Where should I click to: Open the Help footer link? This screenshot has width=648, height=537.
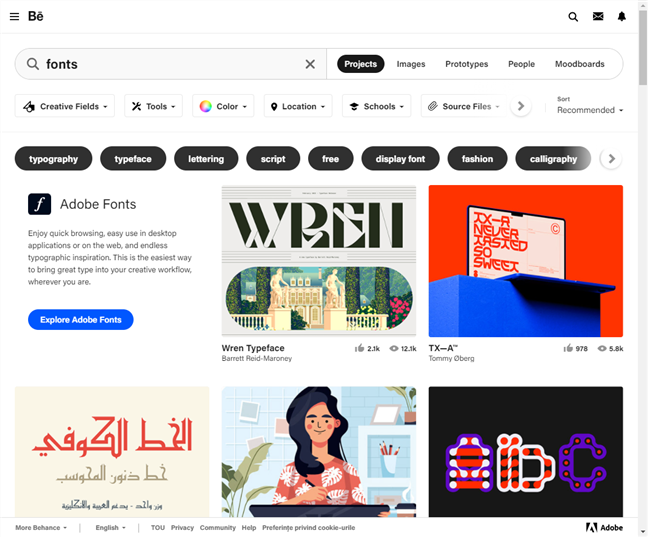(249, 527)
